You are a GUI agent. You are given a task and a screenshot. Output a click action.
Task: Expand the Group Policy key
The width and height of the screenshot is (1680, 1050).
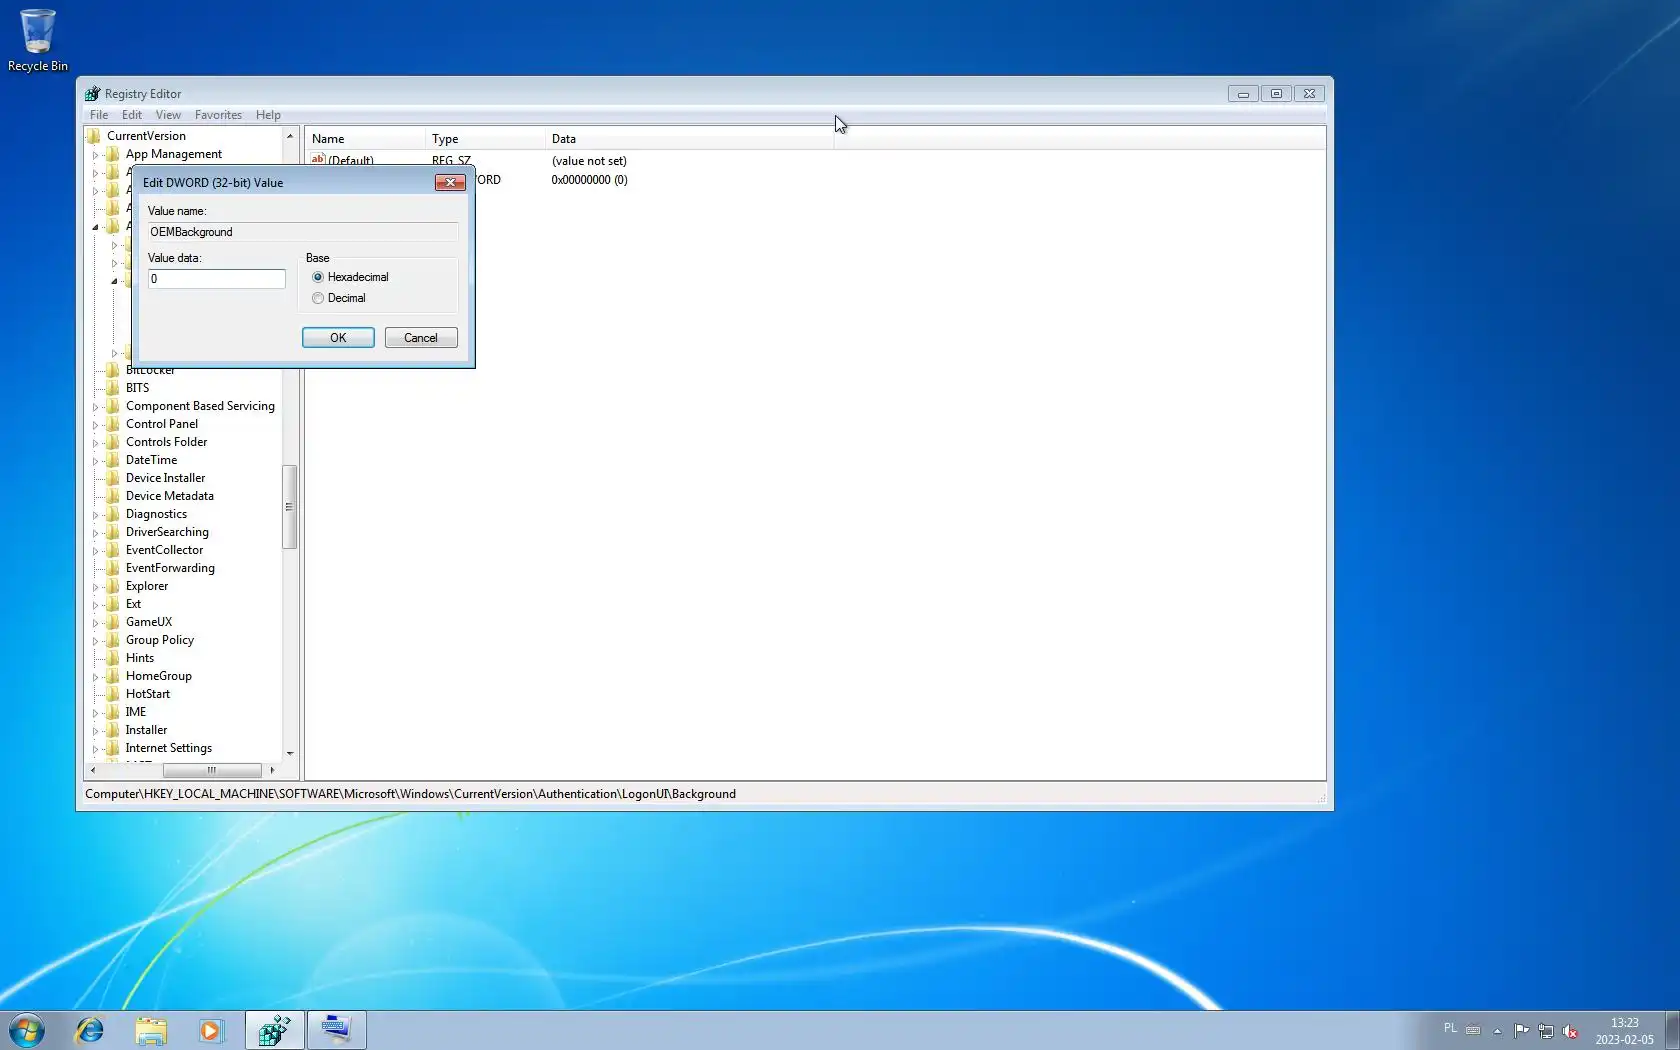point(96,641)
